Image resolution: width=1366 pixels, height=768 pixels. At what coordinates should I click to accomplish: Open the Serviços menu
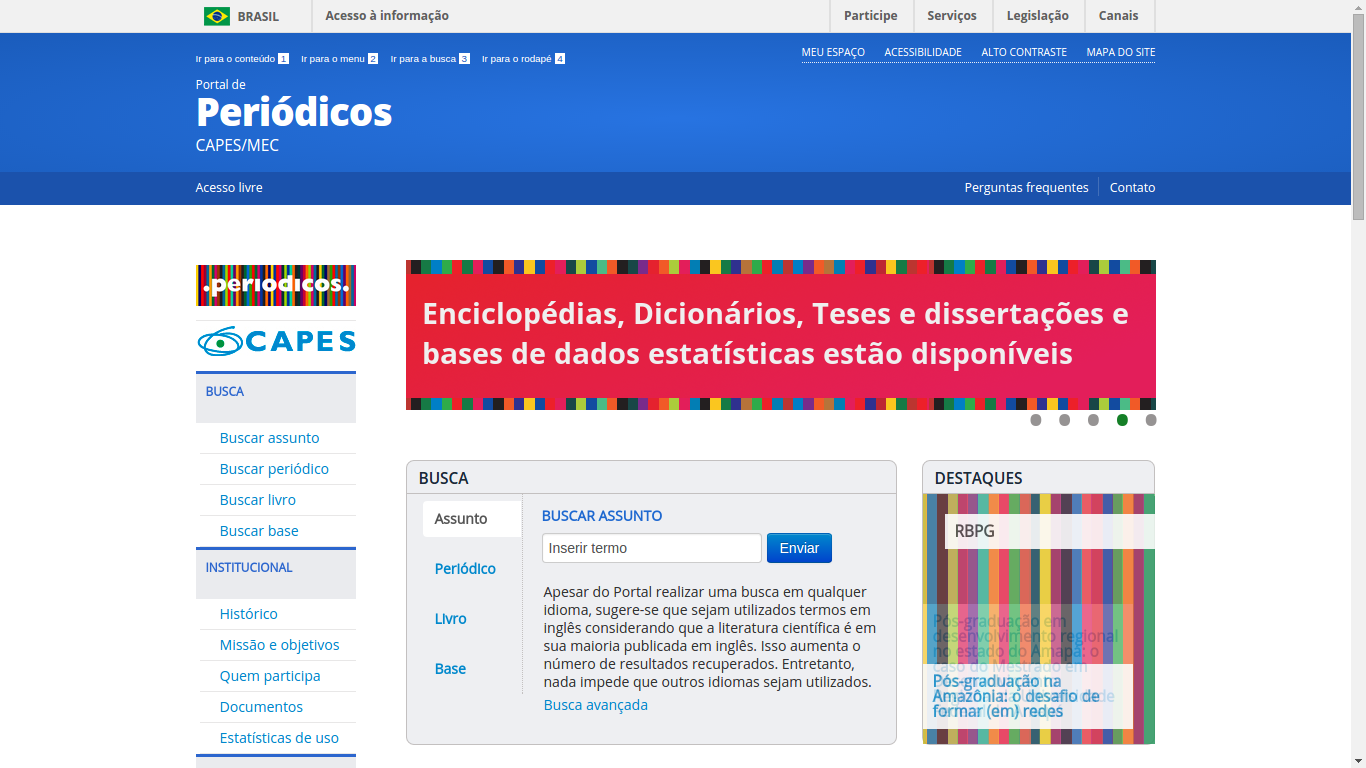pos(952,16)
